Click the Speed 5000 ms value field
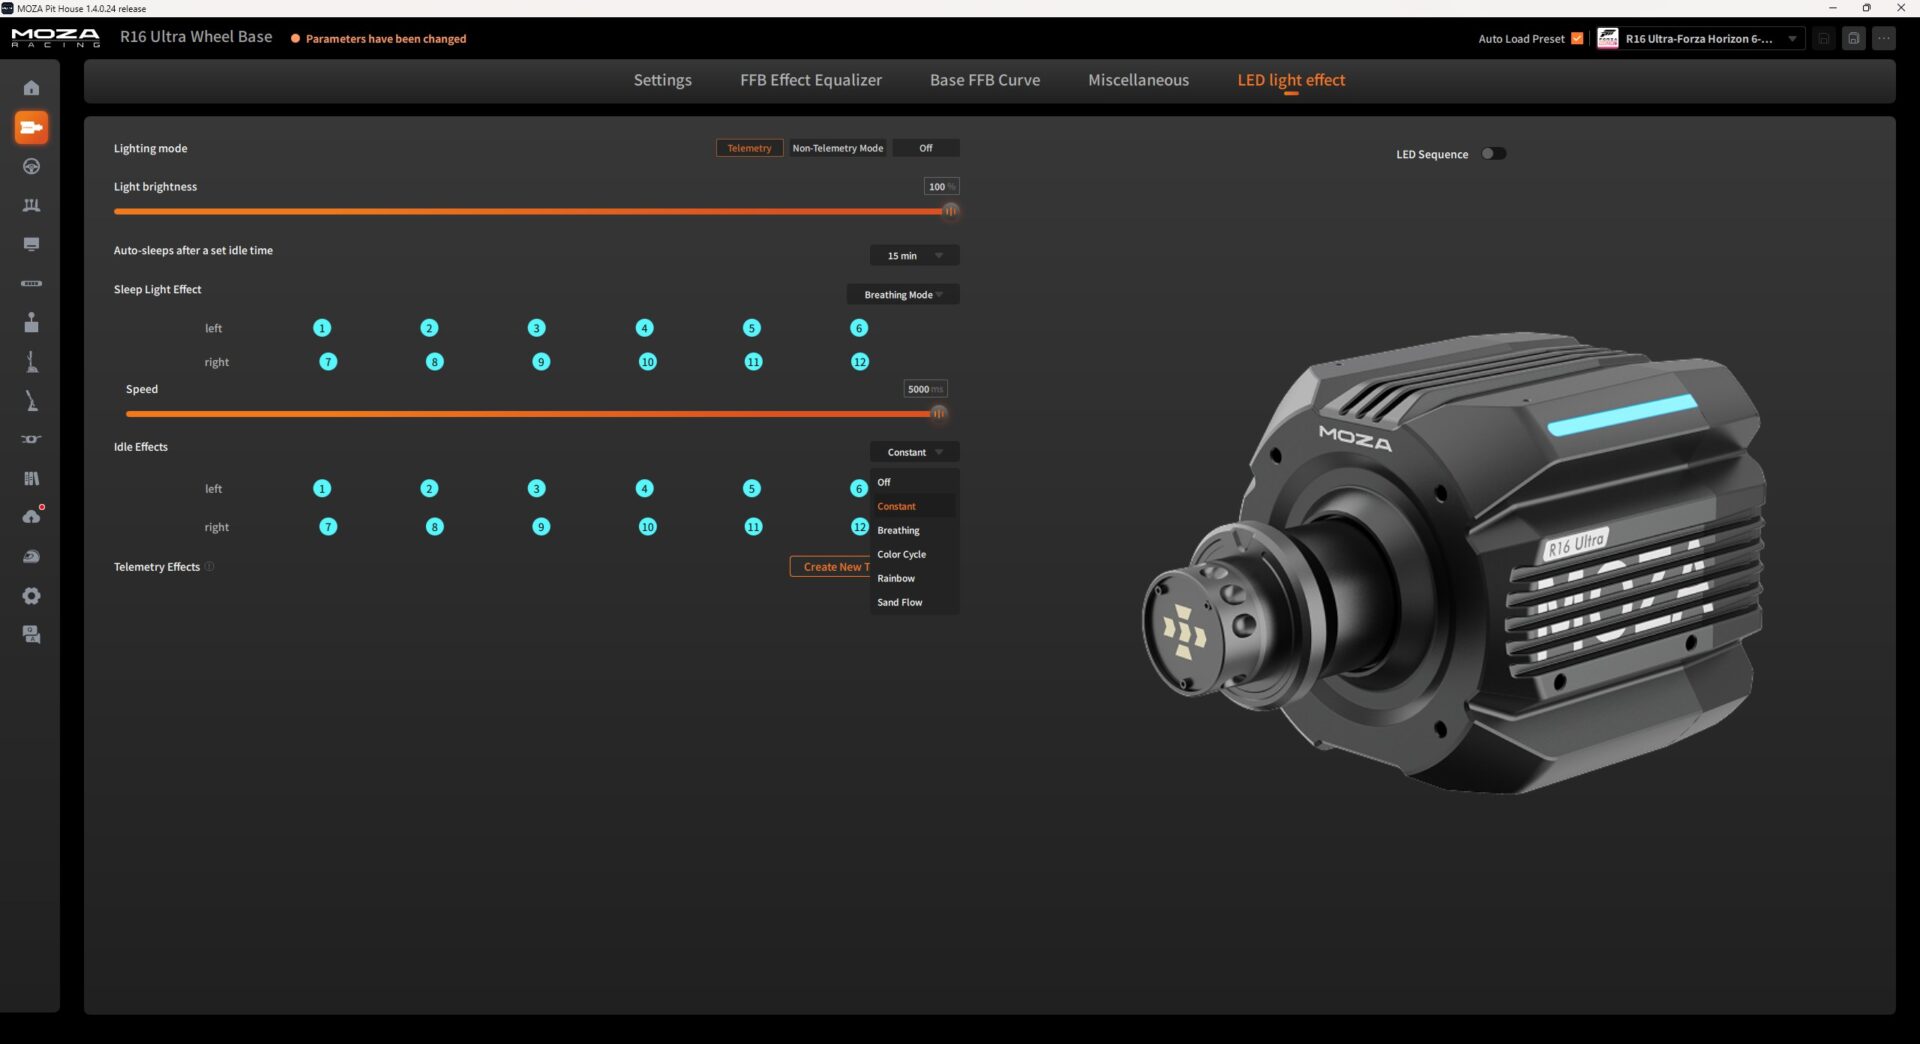The width and height of the screenshot is (1920, 1044). 925,389
